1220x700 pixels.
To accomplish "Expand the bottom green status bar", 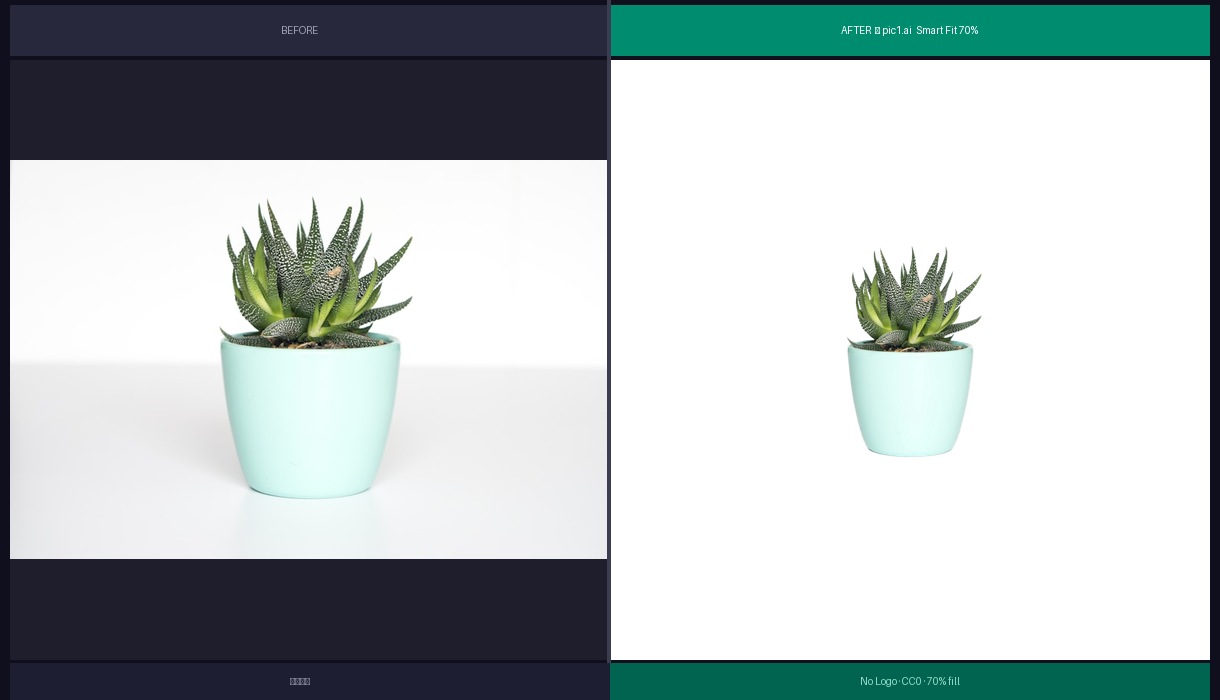I will coord(909,681).
